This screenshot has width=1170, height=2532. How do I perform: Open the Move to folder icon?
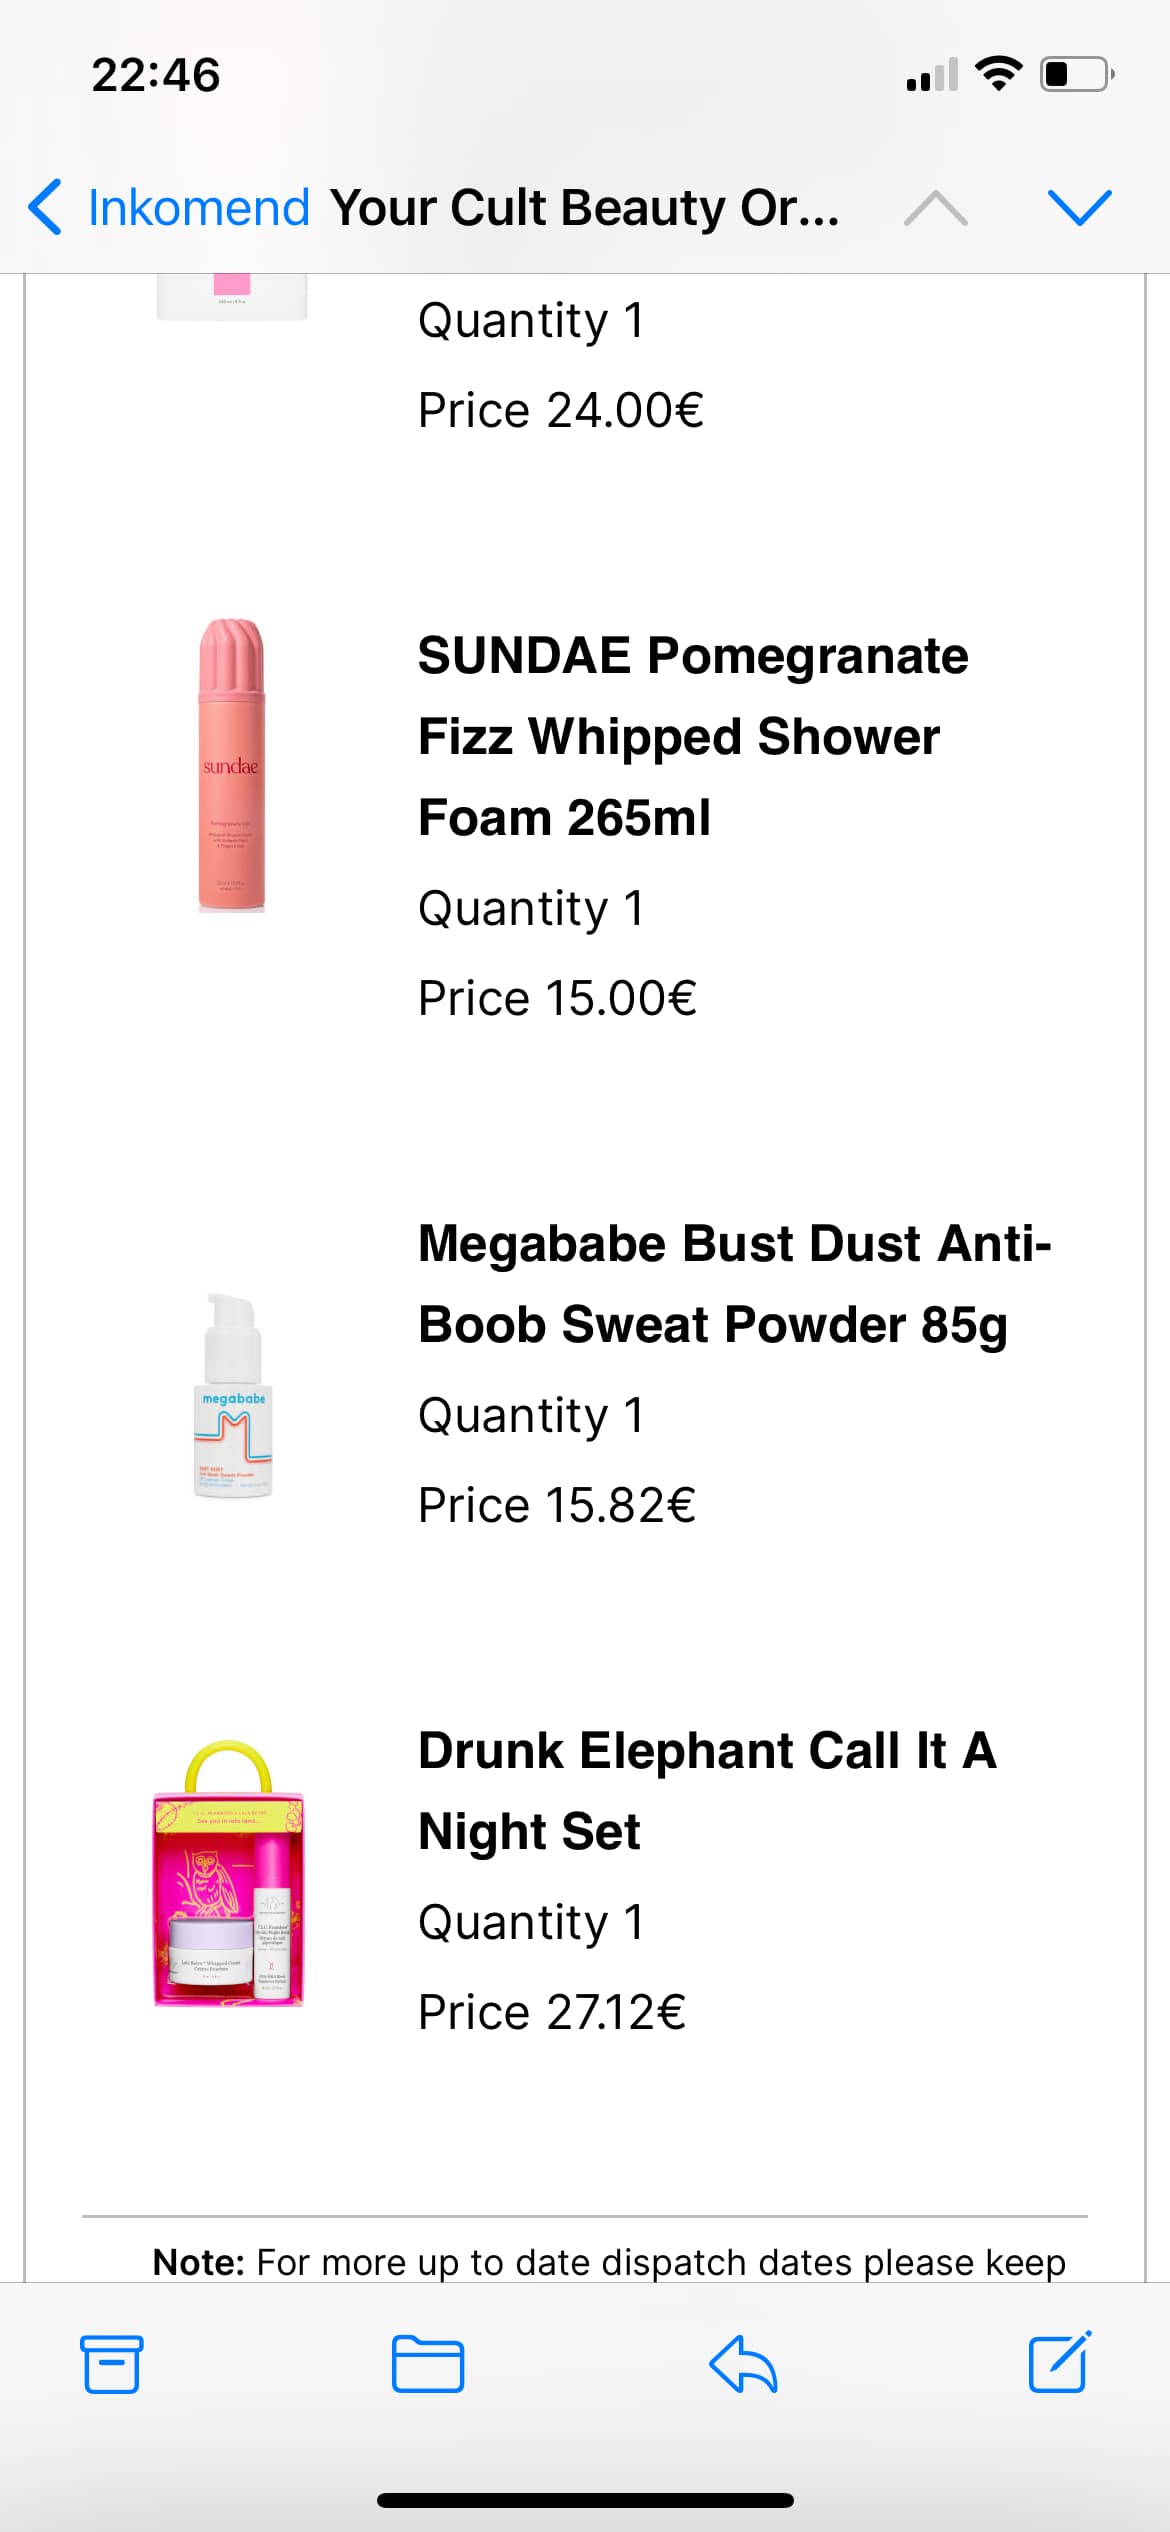click(x=427, y=2364)
